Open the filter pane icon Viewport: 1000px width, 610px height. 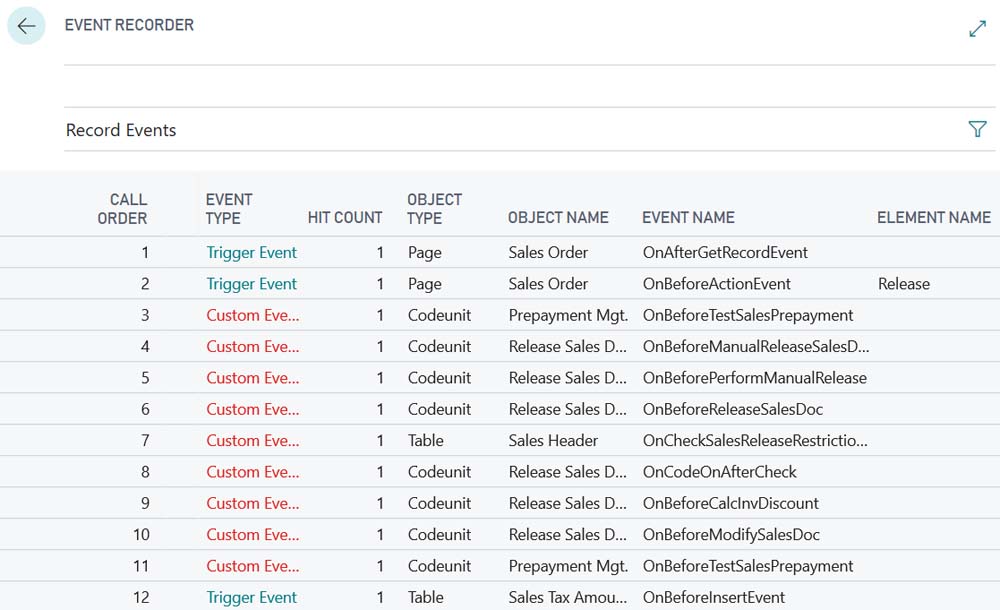pyautogui.click(x=977, y=129)
